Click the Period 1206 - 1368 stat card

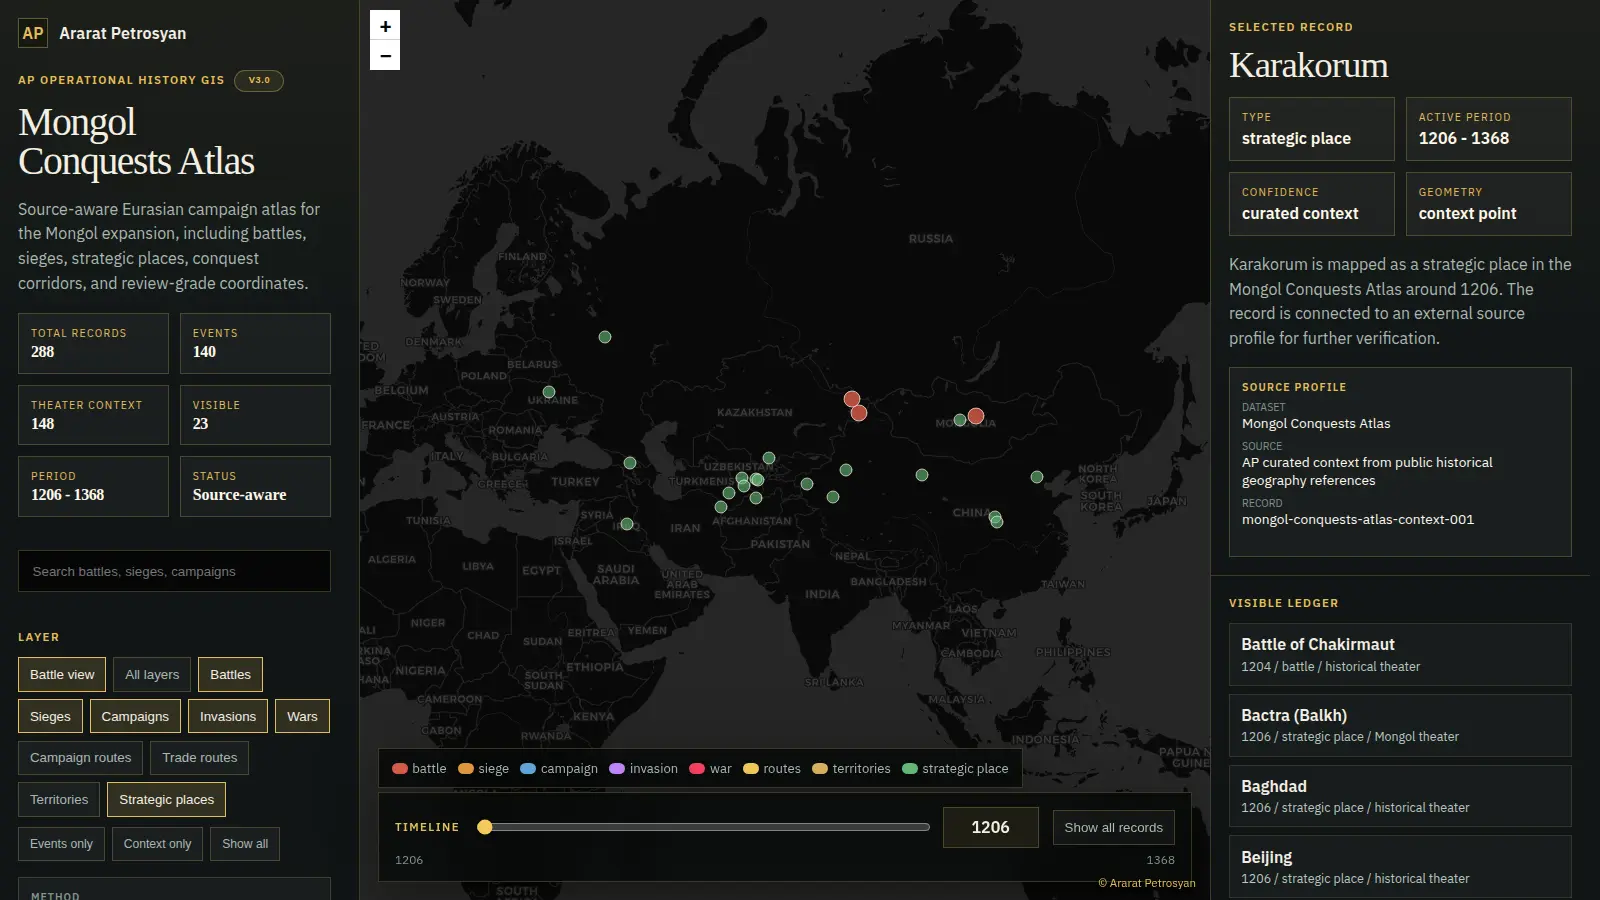tap(93, 486)
